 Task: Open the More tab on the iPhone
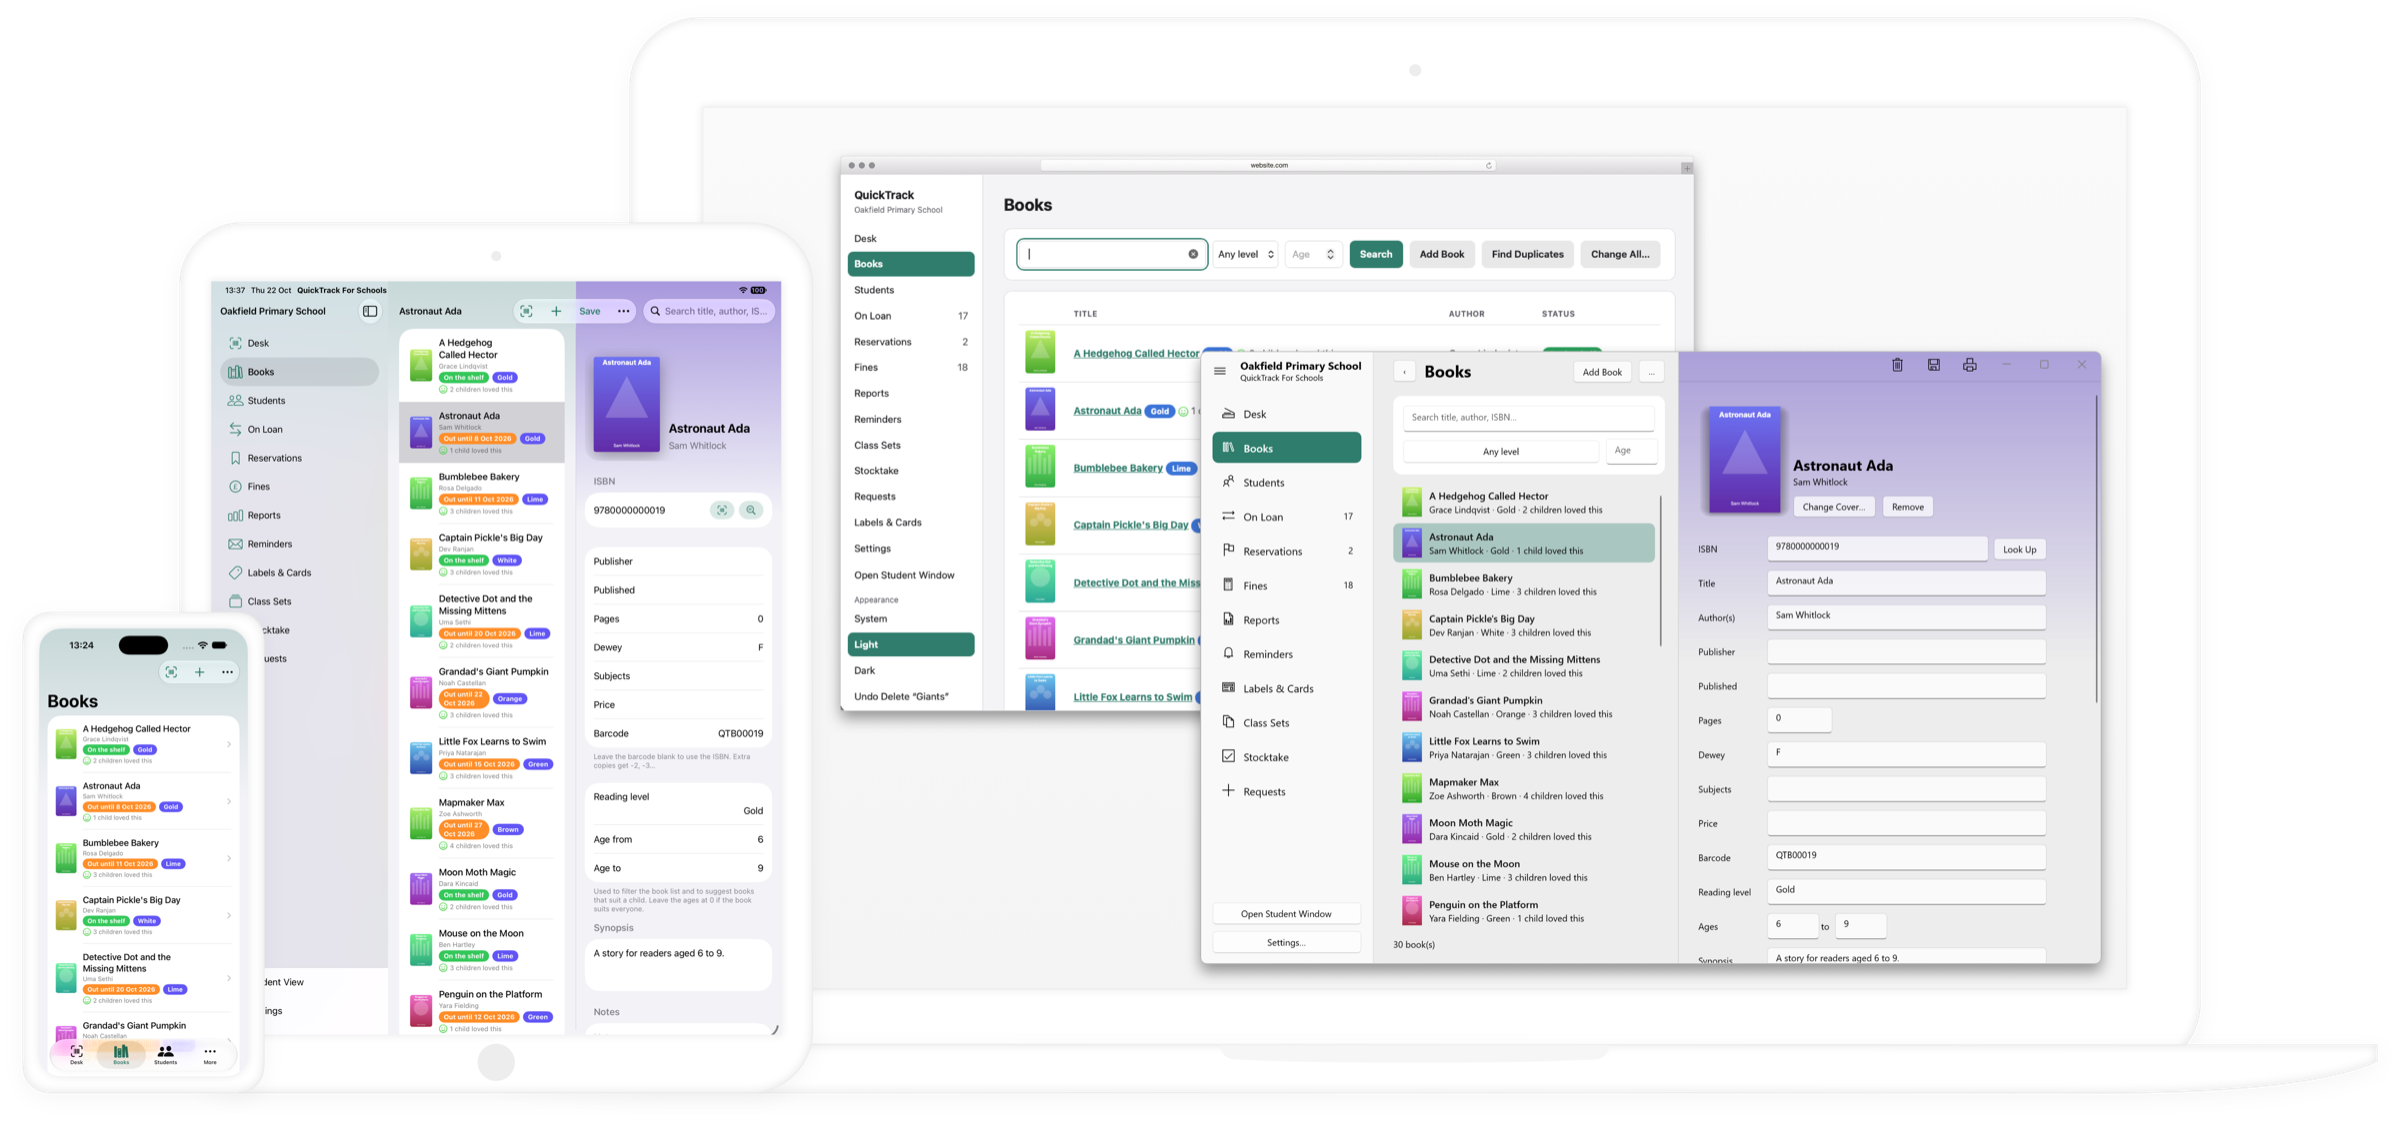tap(210, 1055)
